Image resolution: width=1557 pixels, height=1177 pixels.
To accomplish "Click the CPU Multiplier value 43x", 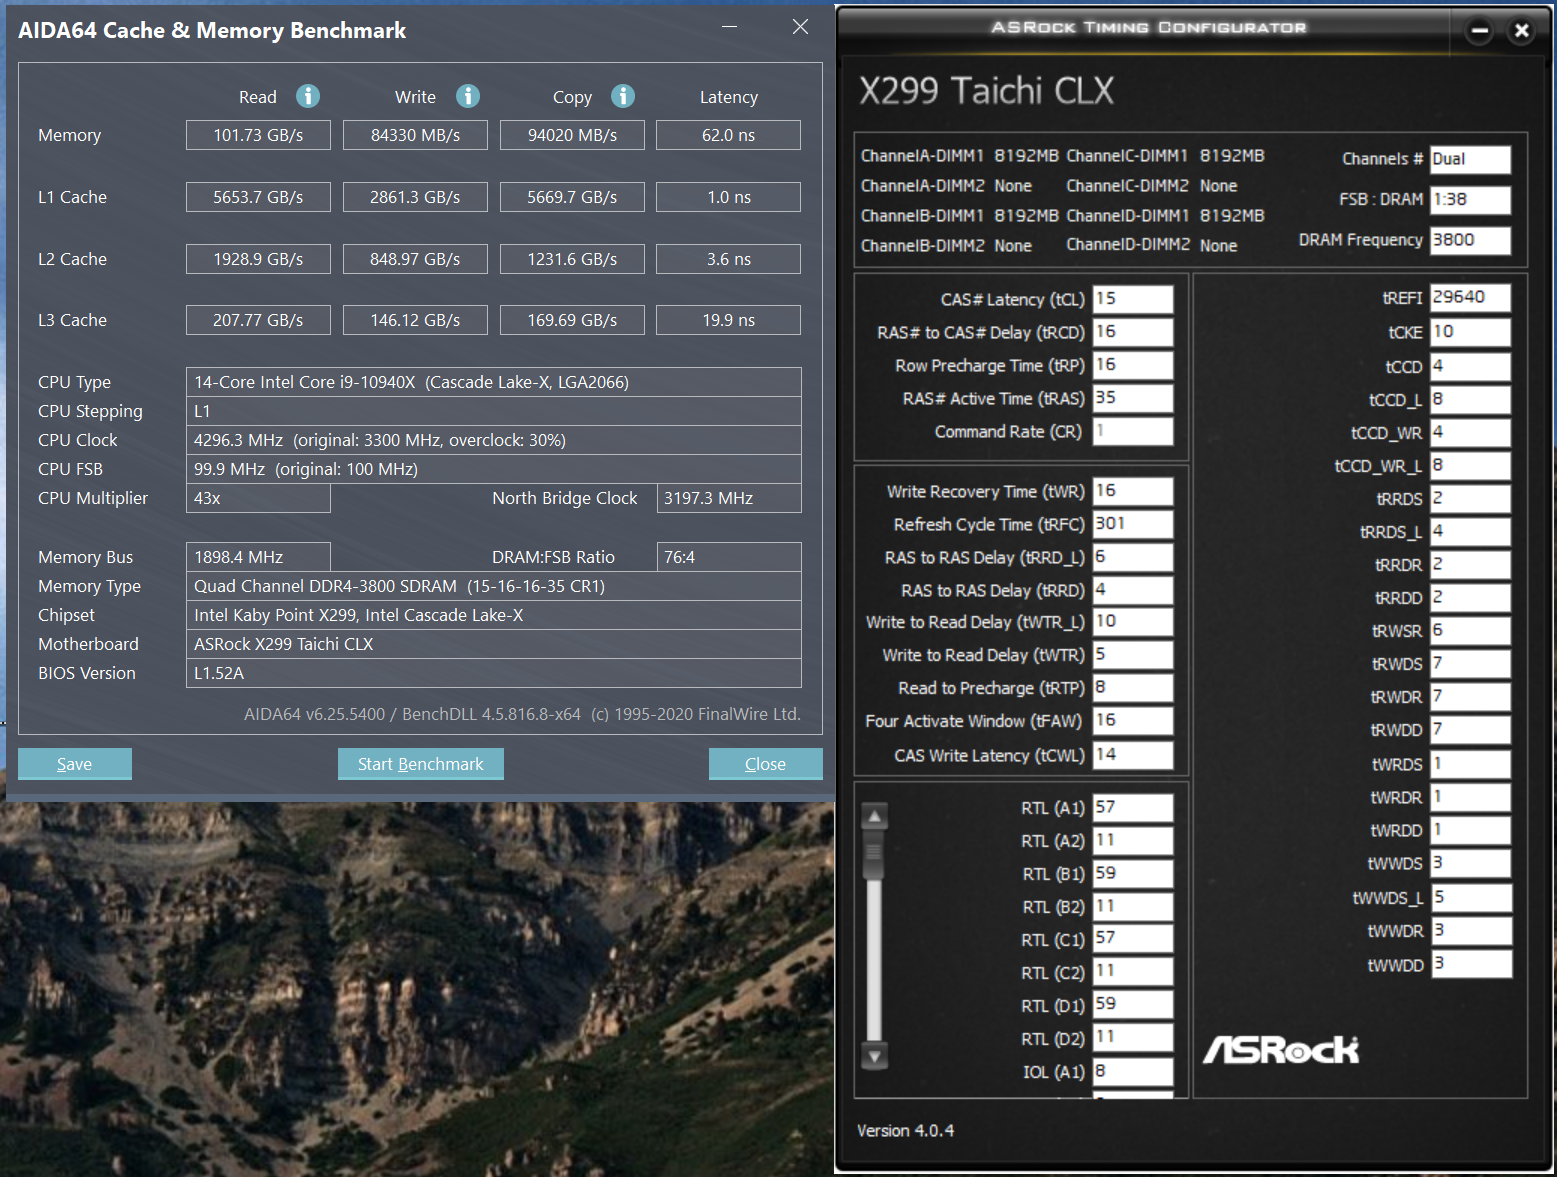I will coord(258,498).
